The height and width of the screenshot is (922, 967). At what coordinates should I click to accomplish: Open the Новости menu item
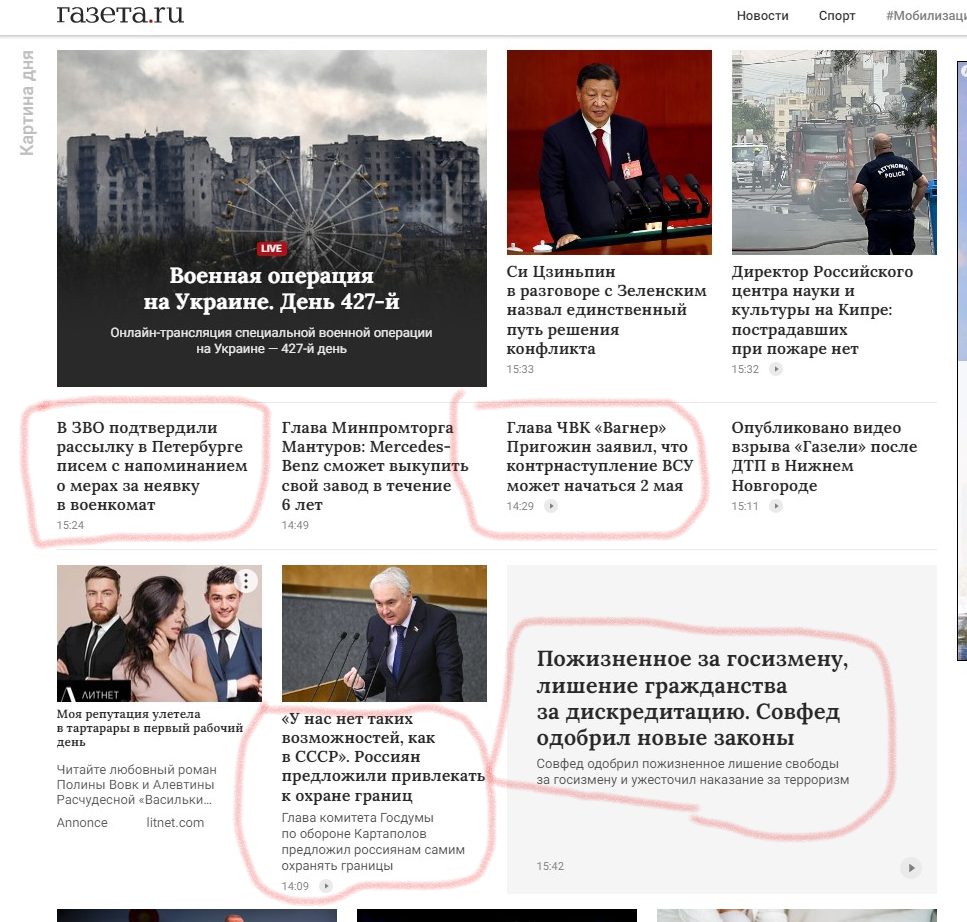[762, 15]
